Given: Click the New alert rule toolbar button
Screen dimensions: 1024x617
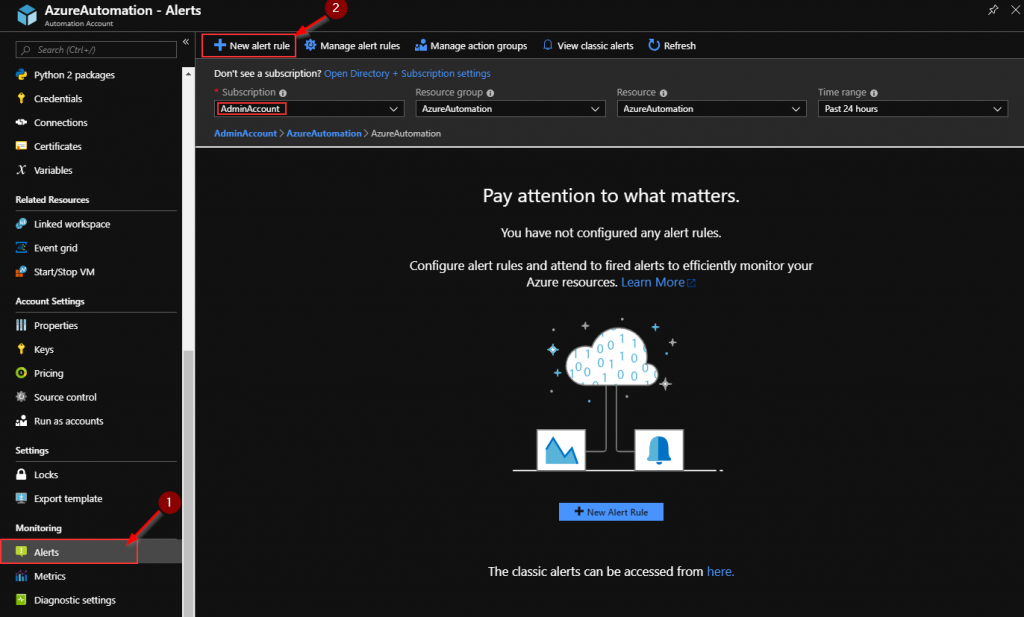Looking at the screenshot, I should click(248, 45).
